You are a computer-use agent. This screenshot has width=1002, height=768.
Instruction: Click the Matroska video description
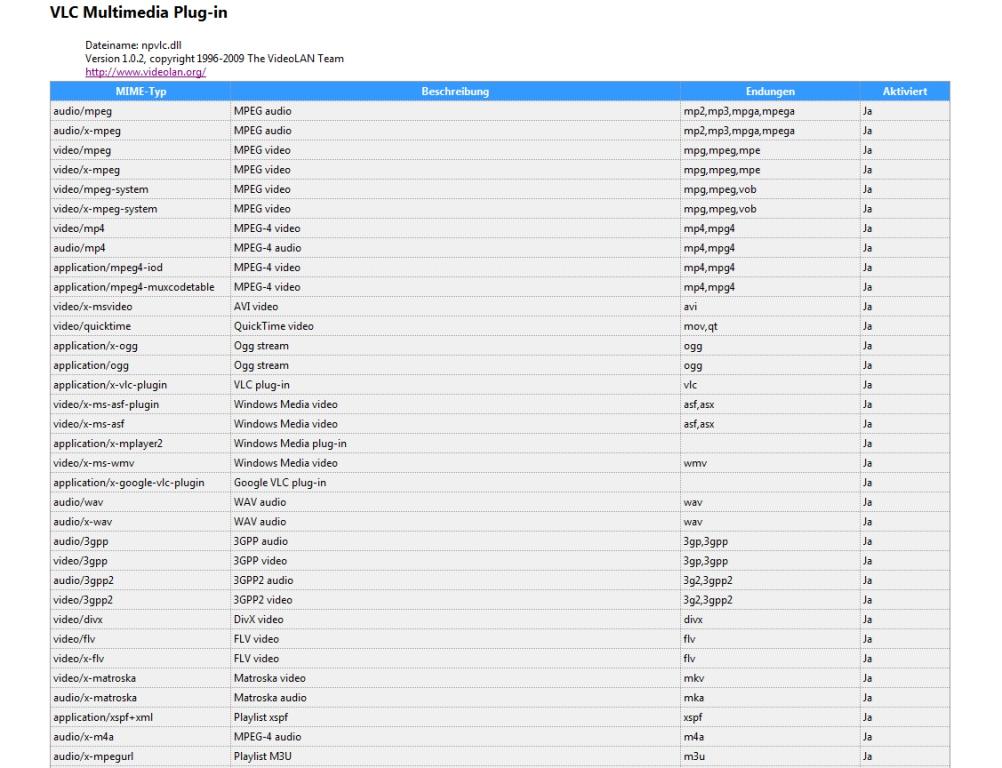point(455,678)
